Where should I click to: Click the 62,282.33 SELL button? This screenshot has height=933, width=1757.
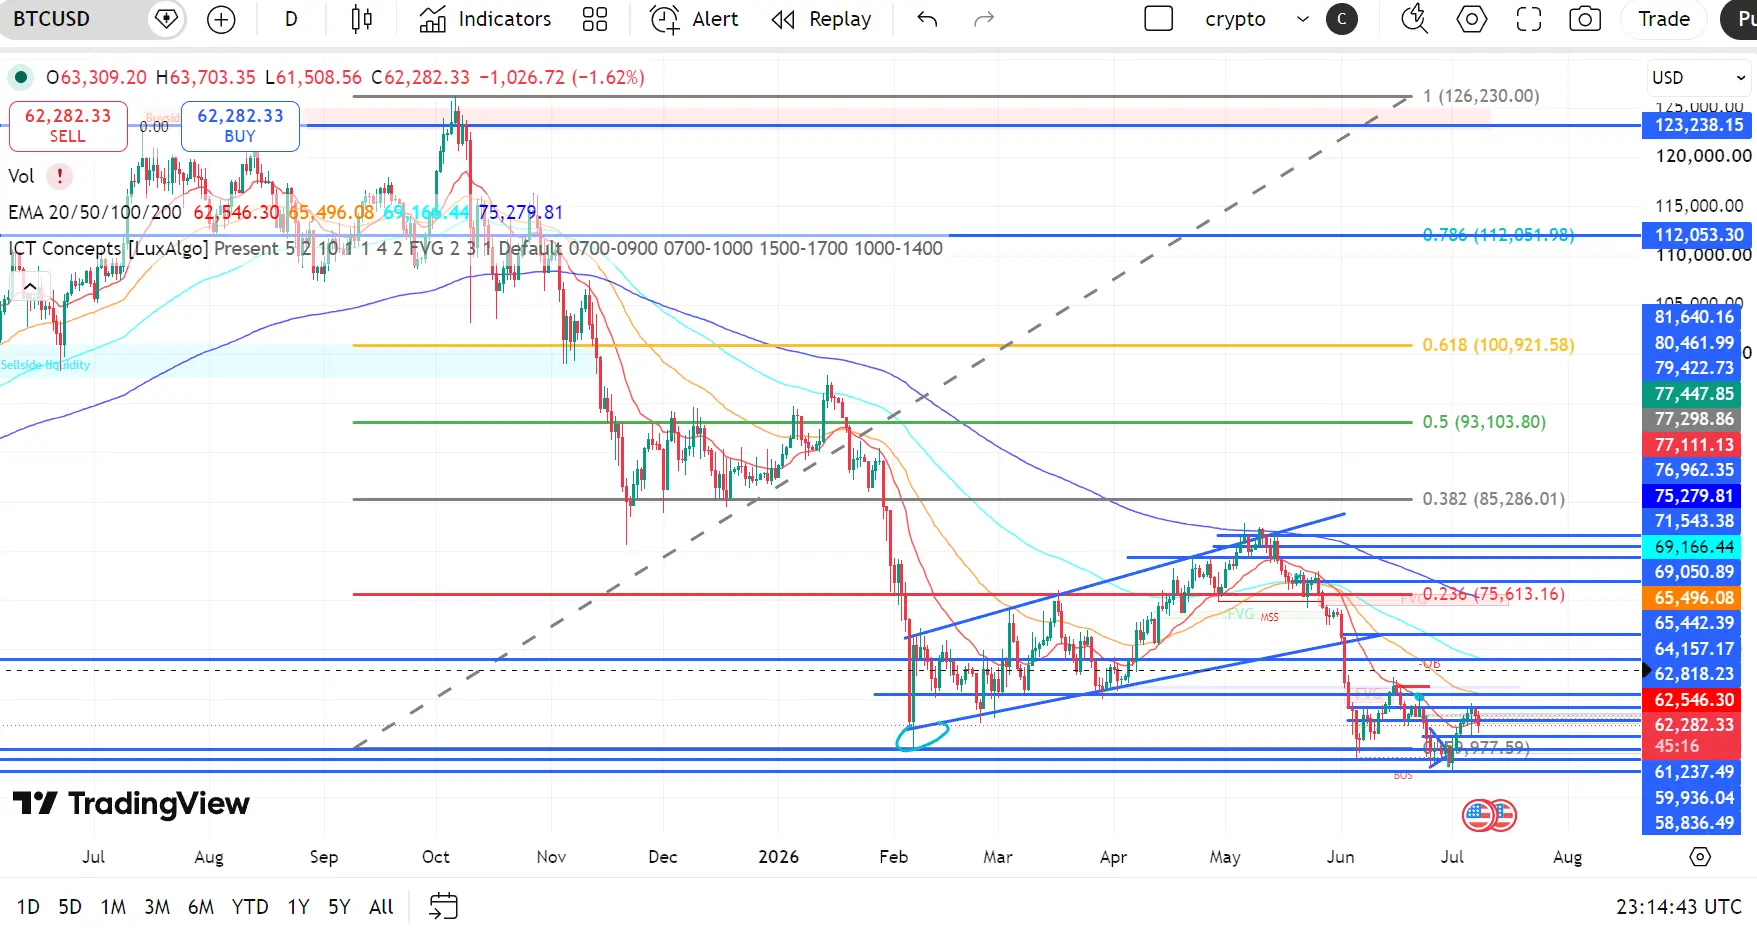pos(68,126)
